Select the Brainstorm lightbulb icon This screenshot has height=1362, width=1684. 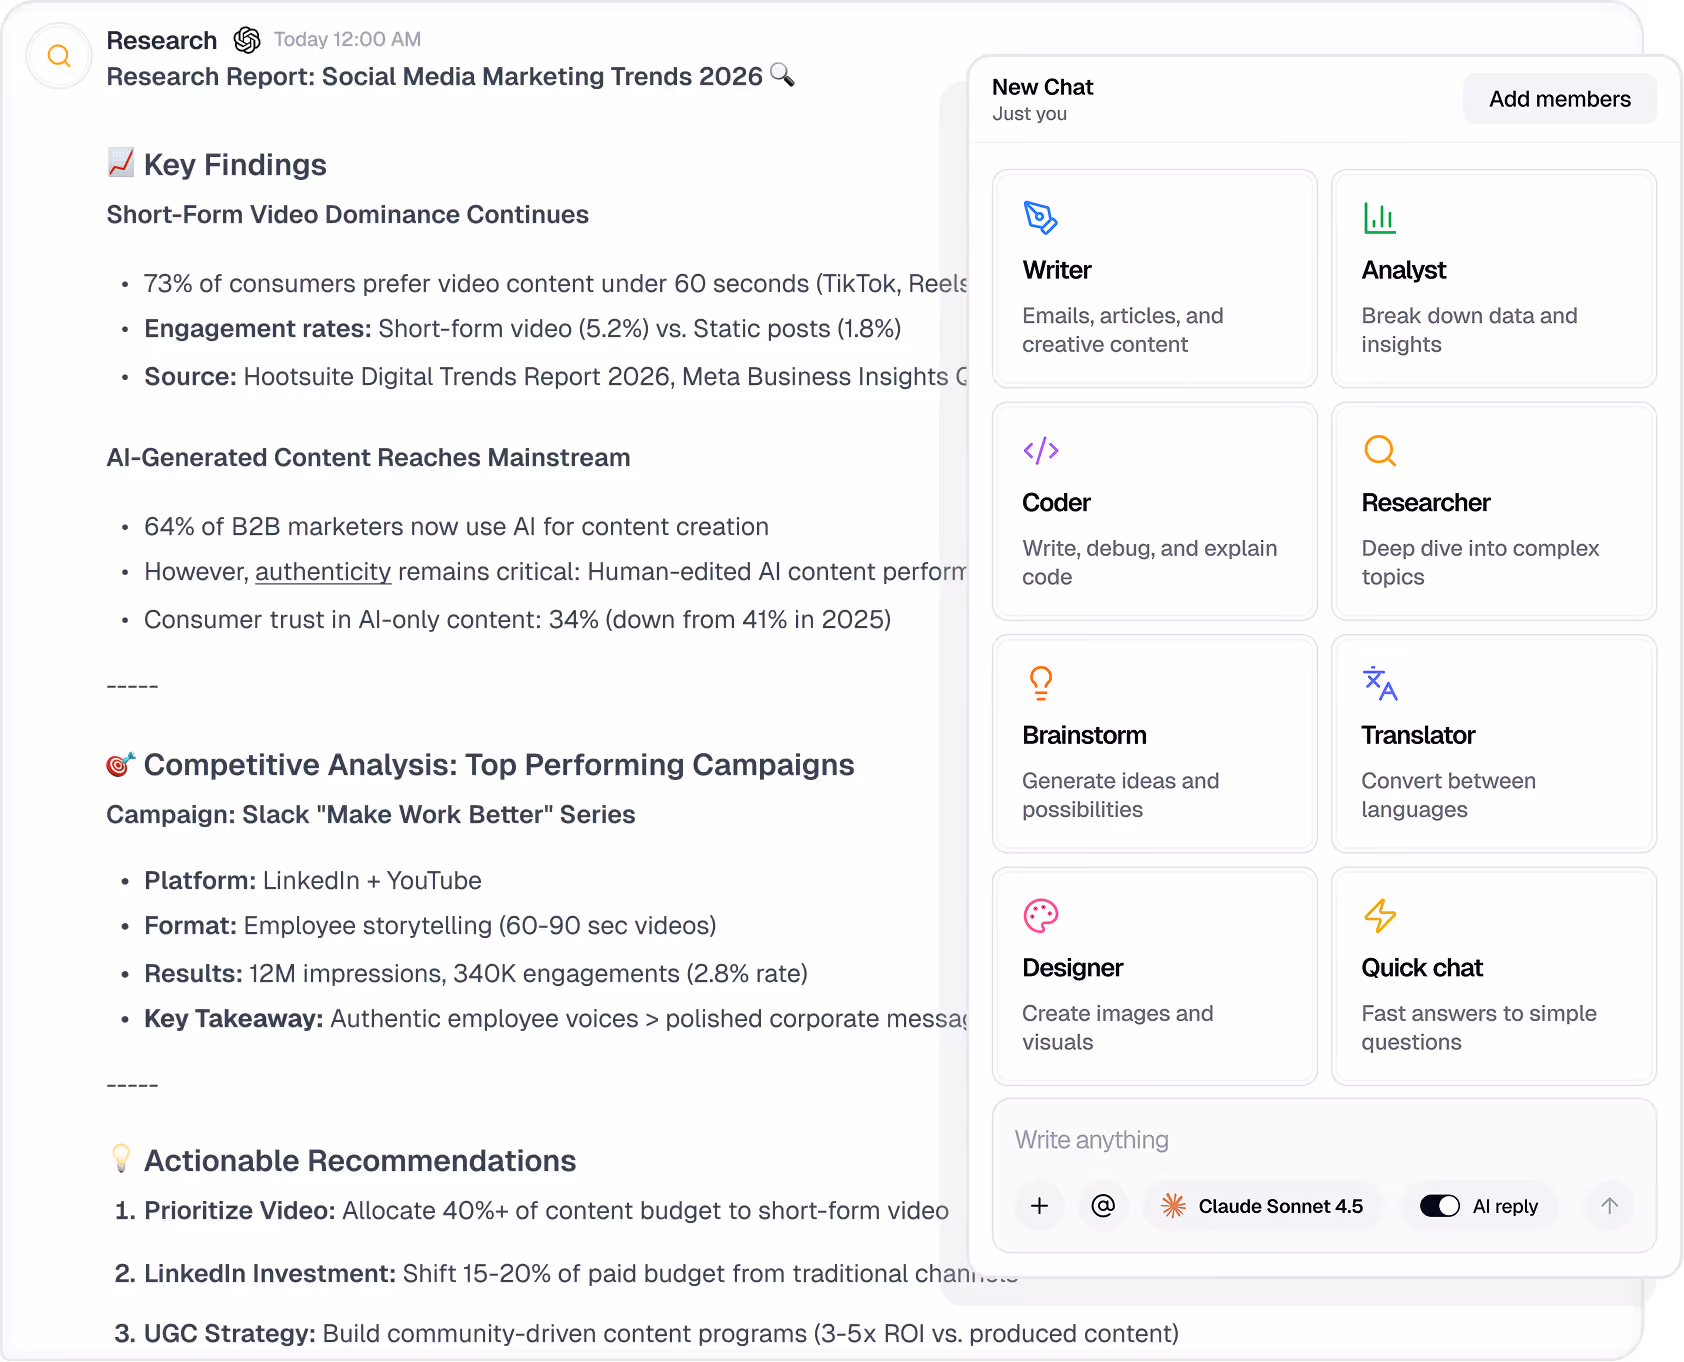[x=1040, y=683]
